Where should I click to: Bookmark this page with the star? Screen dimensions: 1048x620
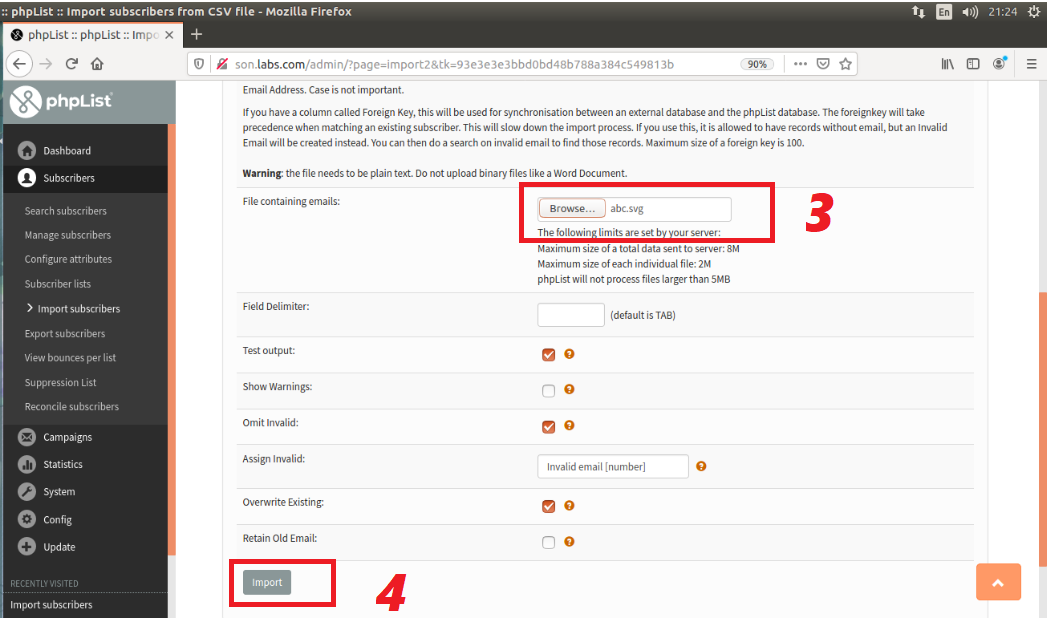845,64
